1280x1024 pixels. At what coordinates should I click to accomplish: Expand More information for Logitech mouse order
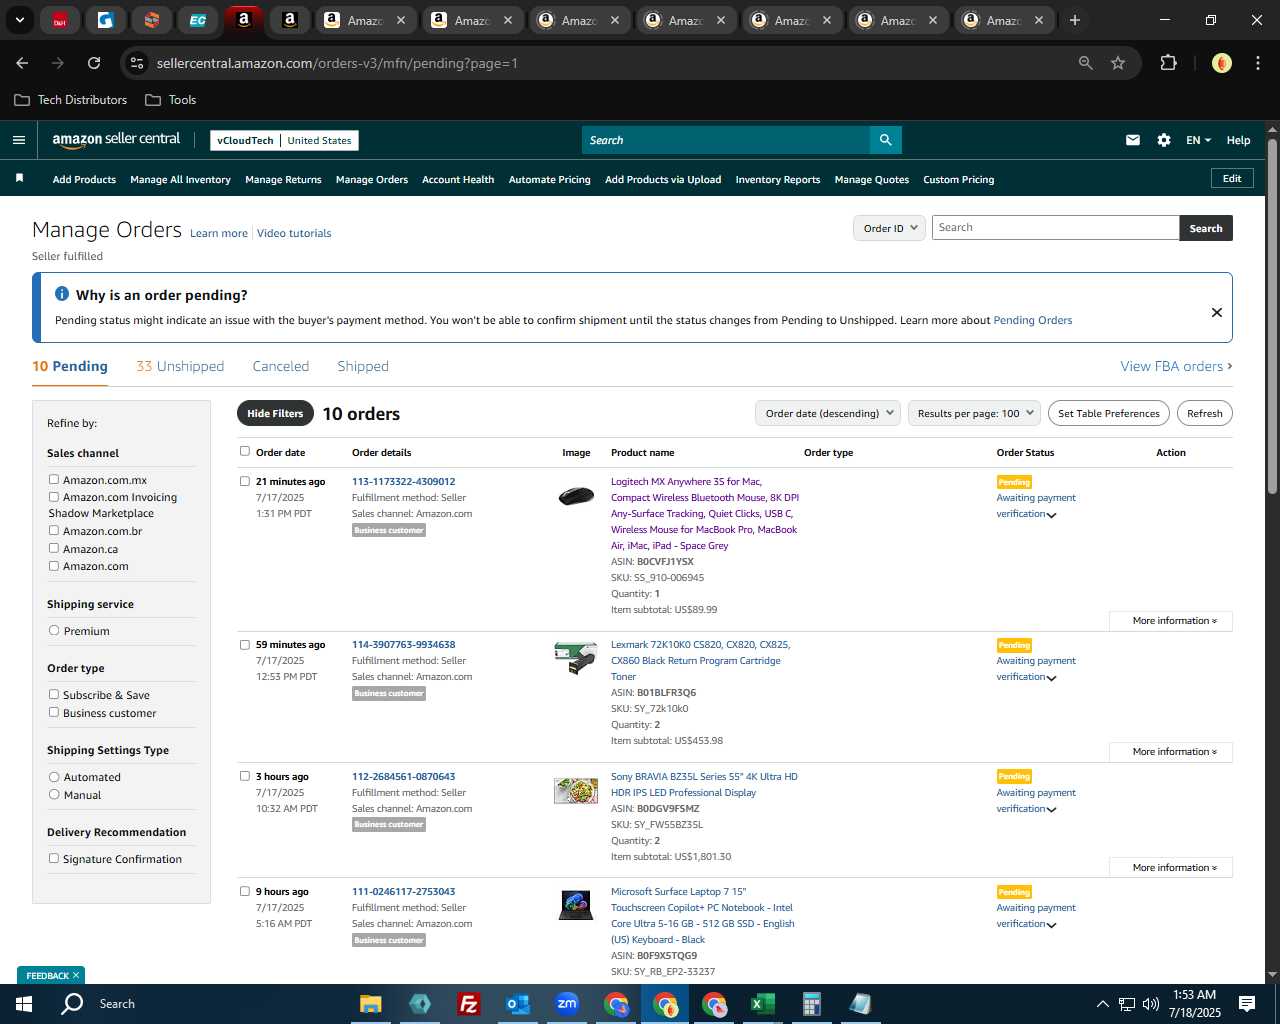tap(1171, 621)
